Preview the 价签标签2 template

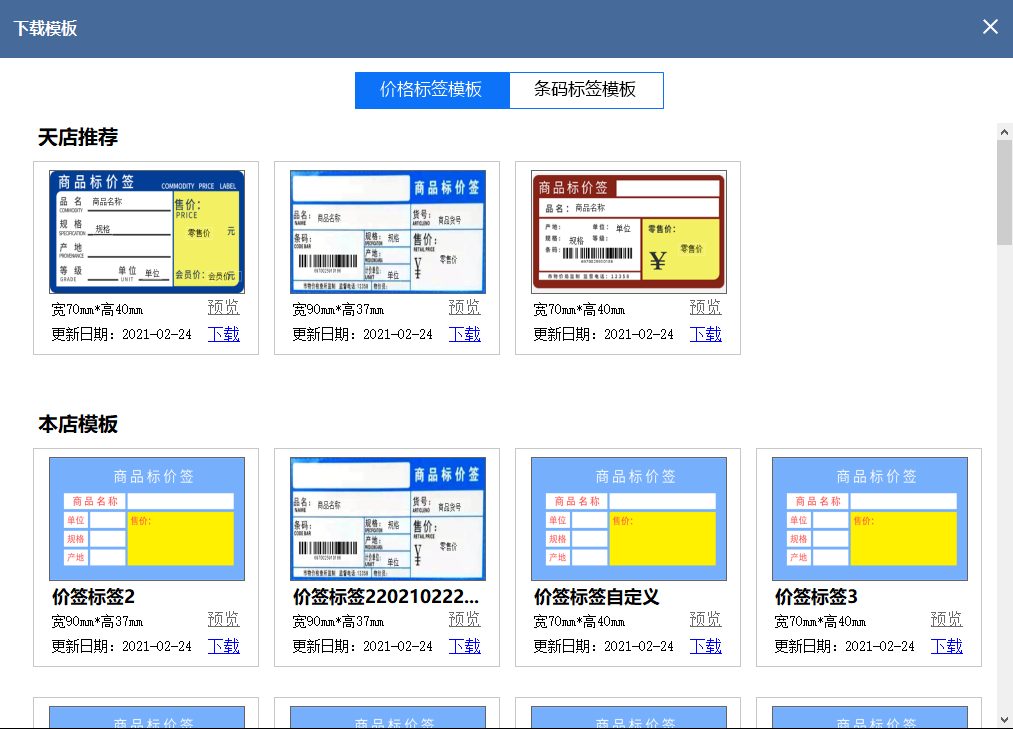tap(223, 619)
